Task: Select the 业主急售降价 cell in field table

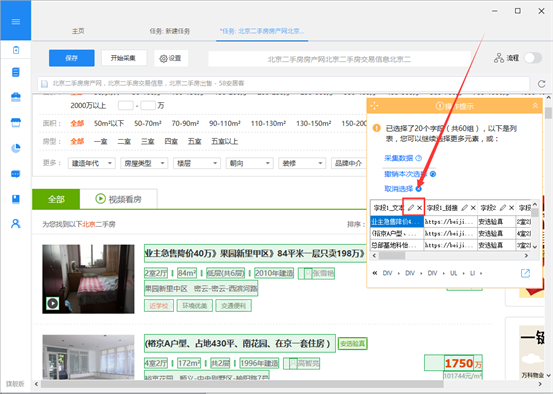Action: coord(397,222)
